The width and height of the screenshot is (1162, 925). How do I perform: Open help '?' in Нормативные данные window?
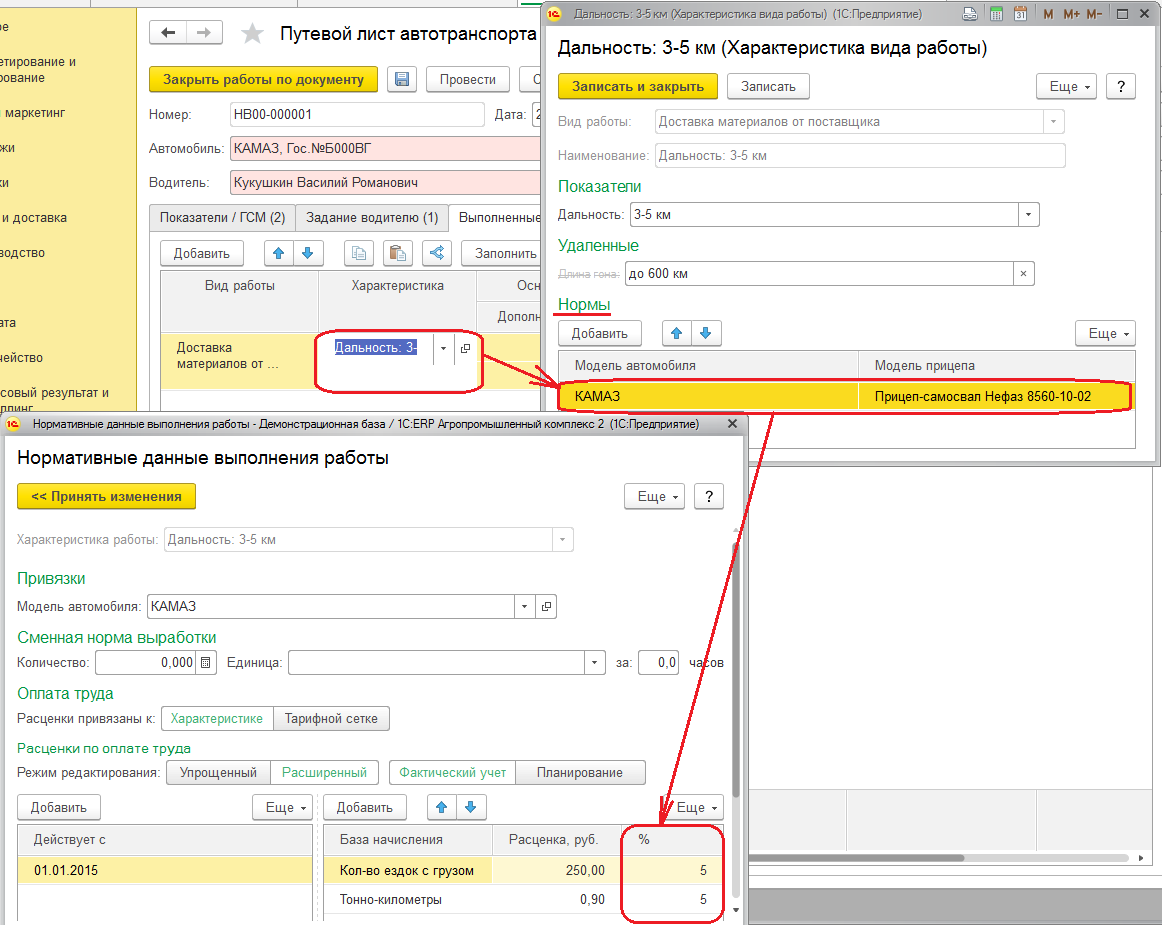(708, 497)
